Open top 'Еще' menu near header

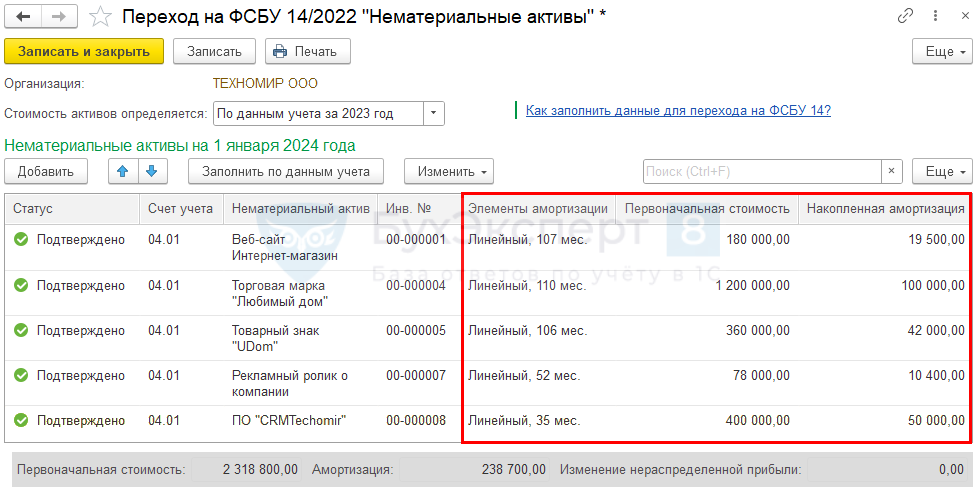(x=941, y=51)
